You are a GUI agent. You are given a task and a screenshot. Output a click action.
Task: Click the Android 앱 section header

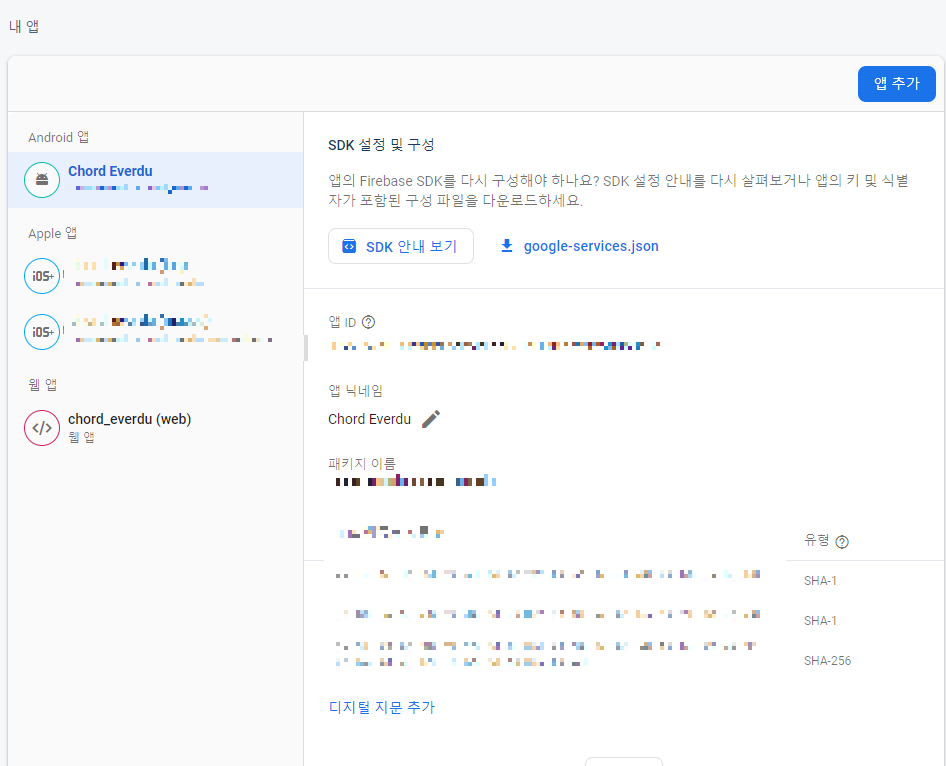click(x=59, y=138)
